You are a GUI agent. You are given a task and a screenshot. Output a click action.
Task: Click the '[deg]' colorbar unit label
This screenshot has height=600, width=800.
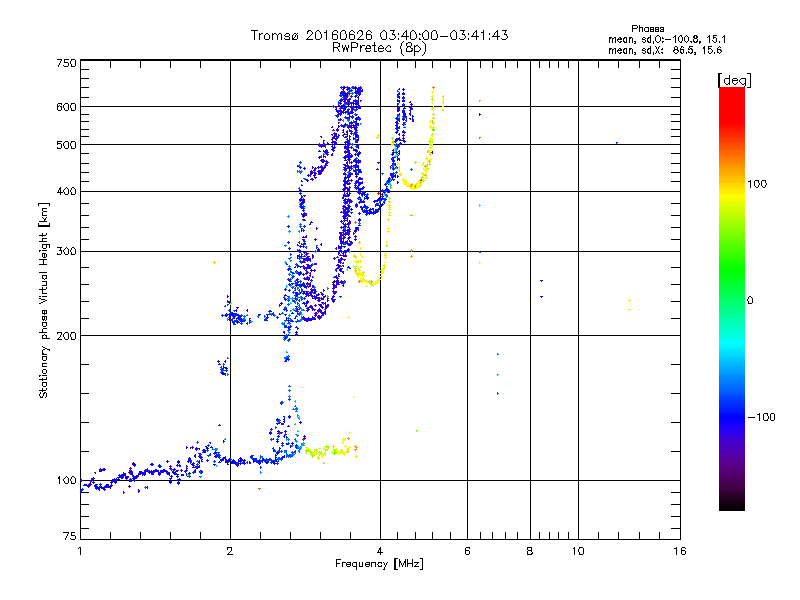click(x=734, y=80)
